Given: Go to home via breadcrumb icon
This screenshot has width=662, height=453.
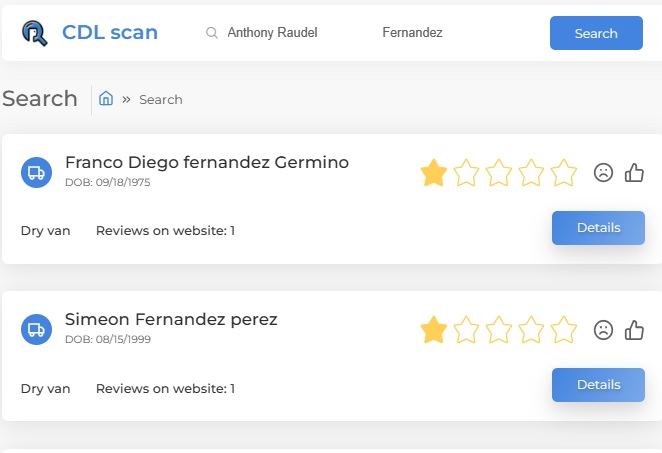Looking at the screenshot, I should (106, 99).
